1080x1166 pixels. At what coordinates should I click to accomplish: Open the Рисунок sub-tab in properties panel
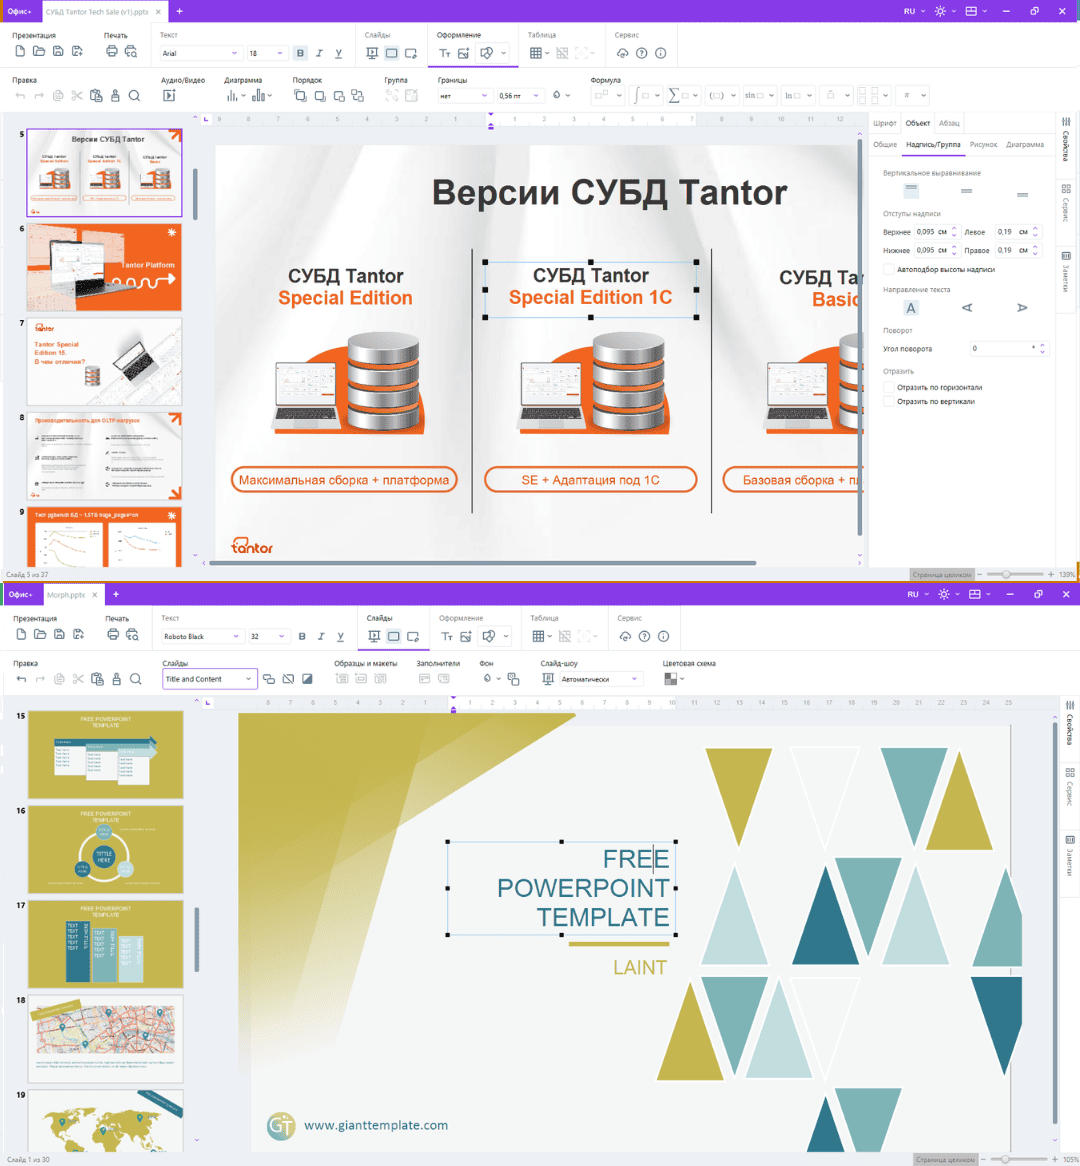pyautogui.click(x=983, y=144)
